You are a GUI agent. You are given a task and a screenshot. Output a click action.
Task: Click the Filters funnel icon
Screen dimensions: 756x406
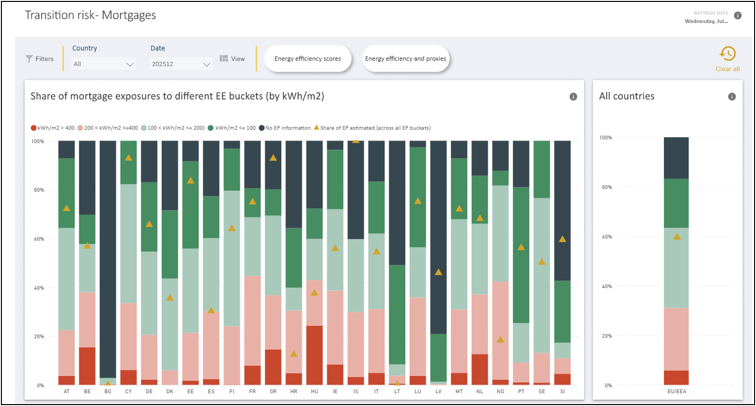click(x=29, y=59)
